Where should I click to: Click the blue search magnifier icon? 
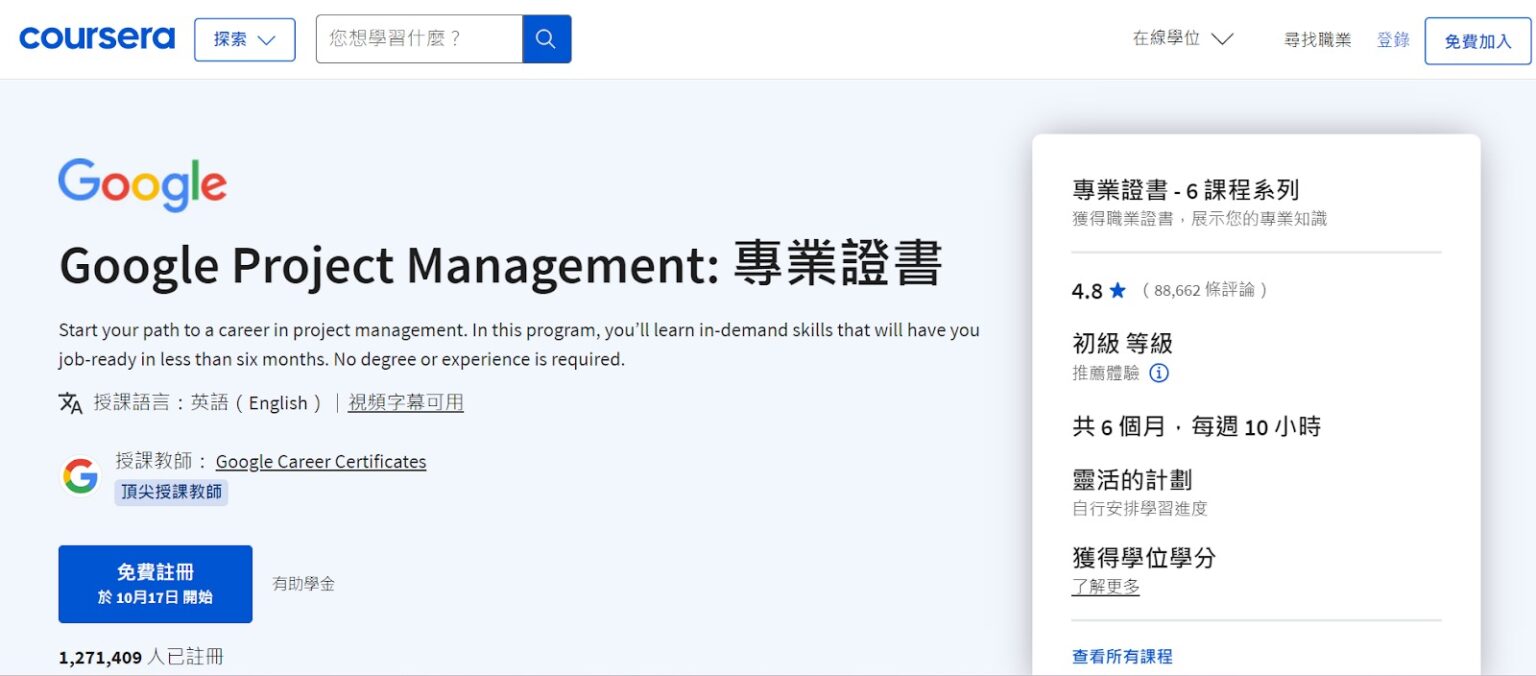(x=546, y=38)
